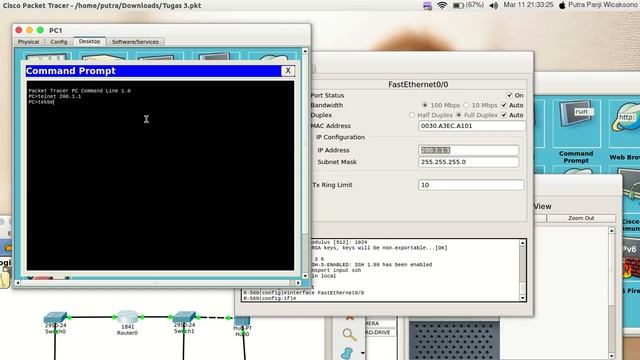Toggle the Bandwidth Auto checkbox

(504, 105)
